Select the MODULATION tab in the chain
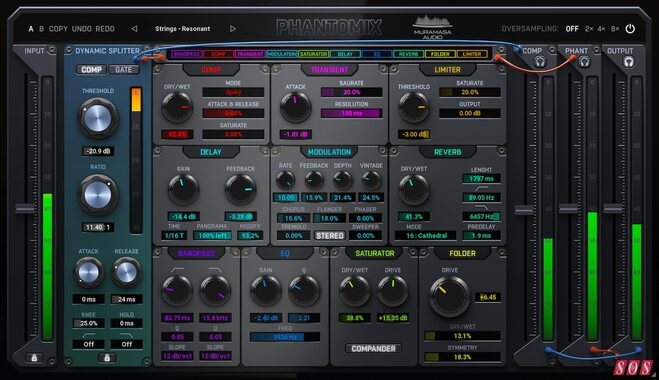The width and height of the screenshot is (659, 380). coord(282,54)
